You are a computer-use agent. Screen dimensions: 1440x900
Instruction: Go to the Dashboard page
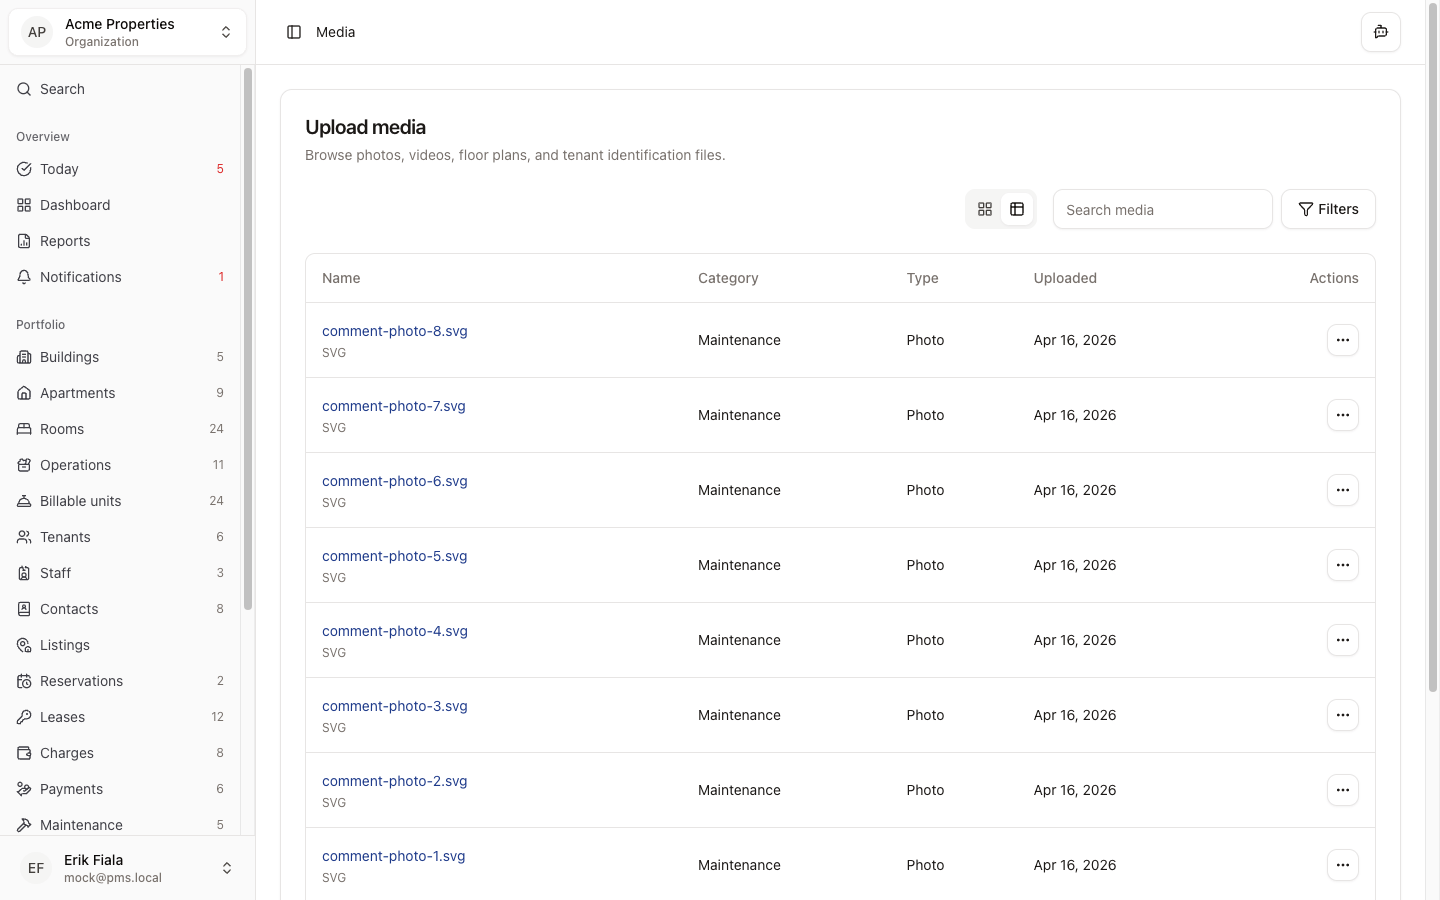coord(75,205)
